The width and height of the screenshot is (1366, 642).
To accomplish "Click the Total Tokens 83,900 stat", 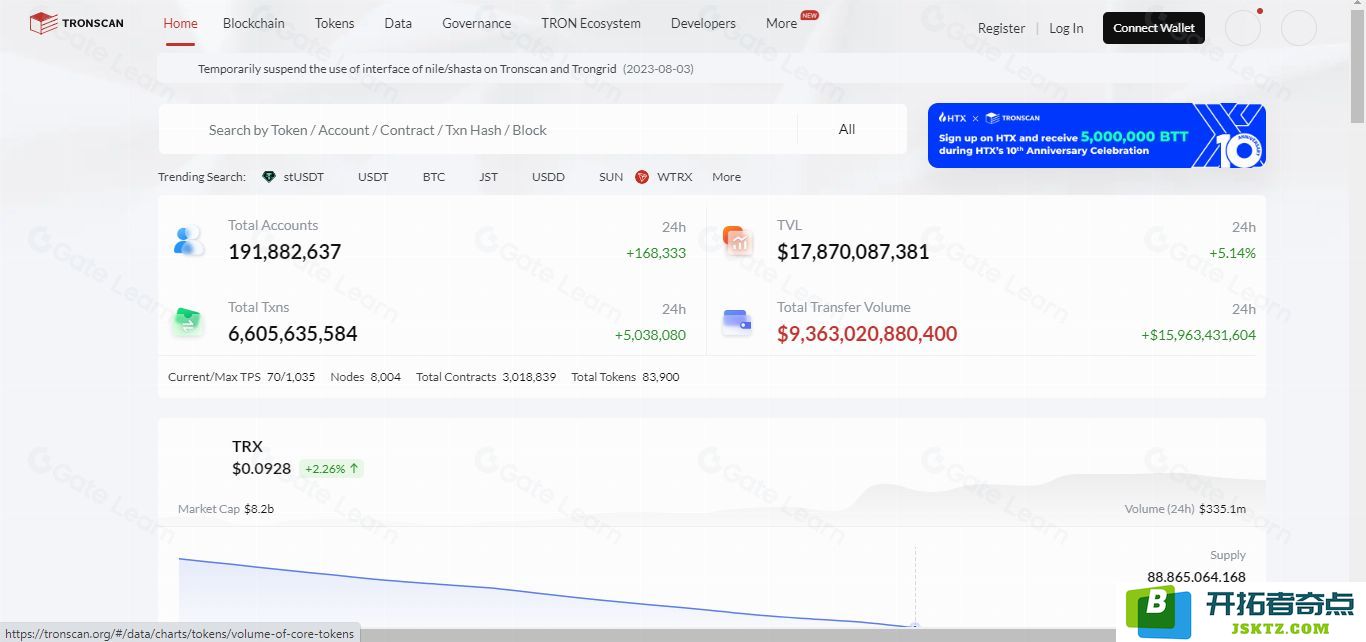I will (625, 377).
